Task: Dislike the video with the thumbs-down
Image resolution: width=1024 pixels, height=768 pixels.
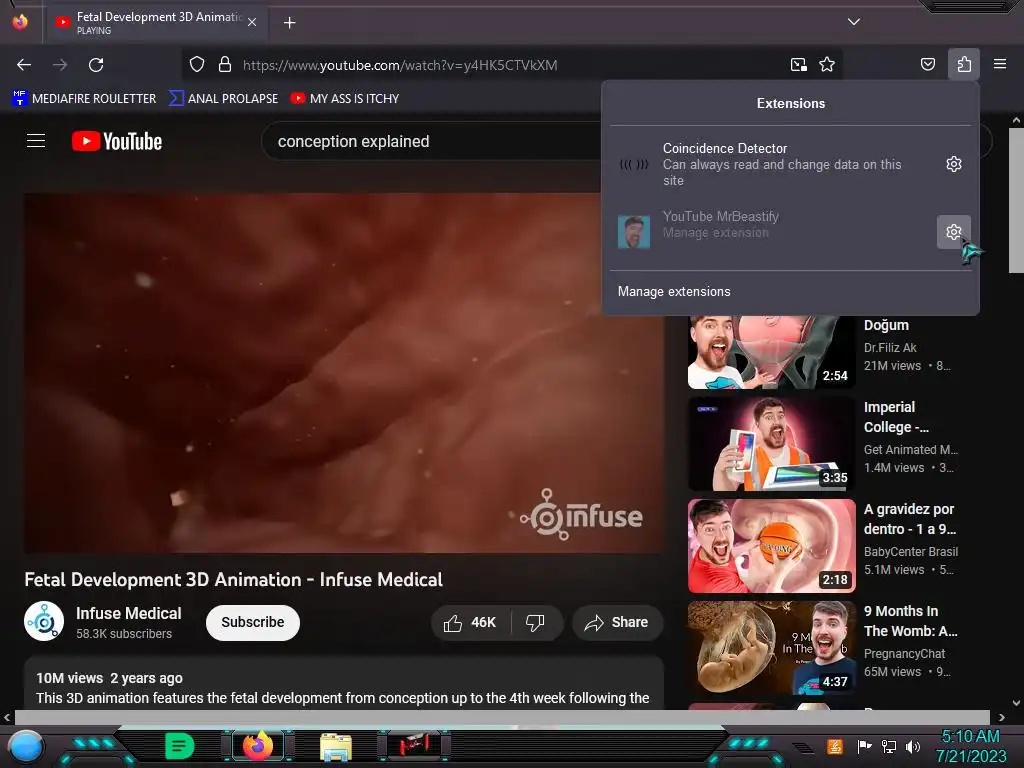Action: [x=536, y=622]
